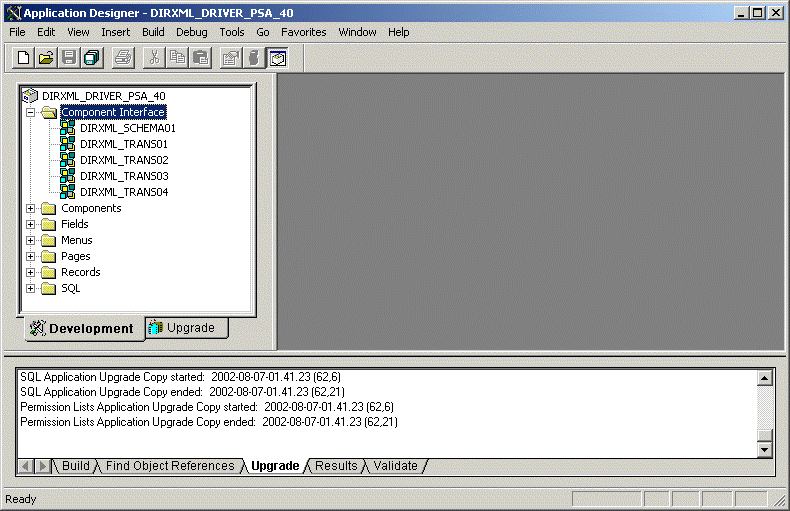The width and height of the screenshot is (790, 511).
Task: Switch to the Development workspace tab
Action: 85,329
